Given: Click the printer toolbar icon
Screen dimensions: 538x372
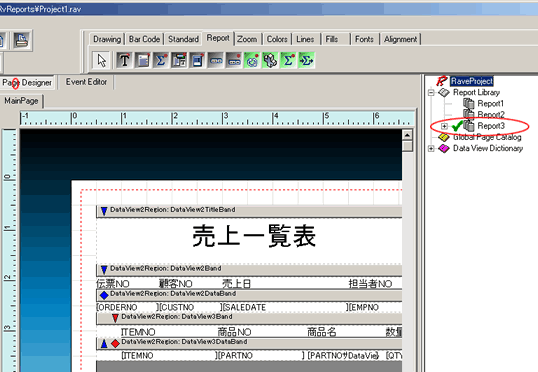Looking at the screenshot, I should tap(21, 41).
